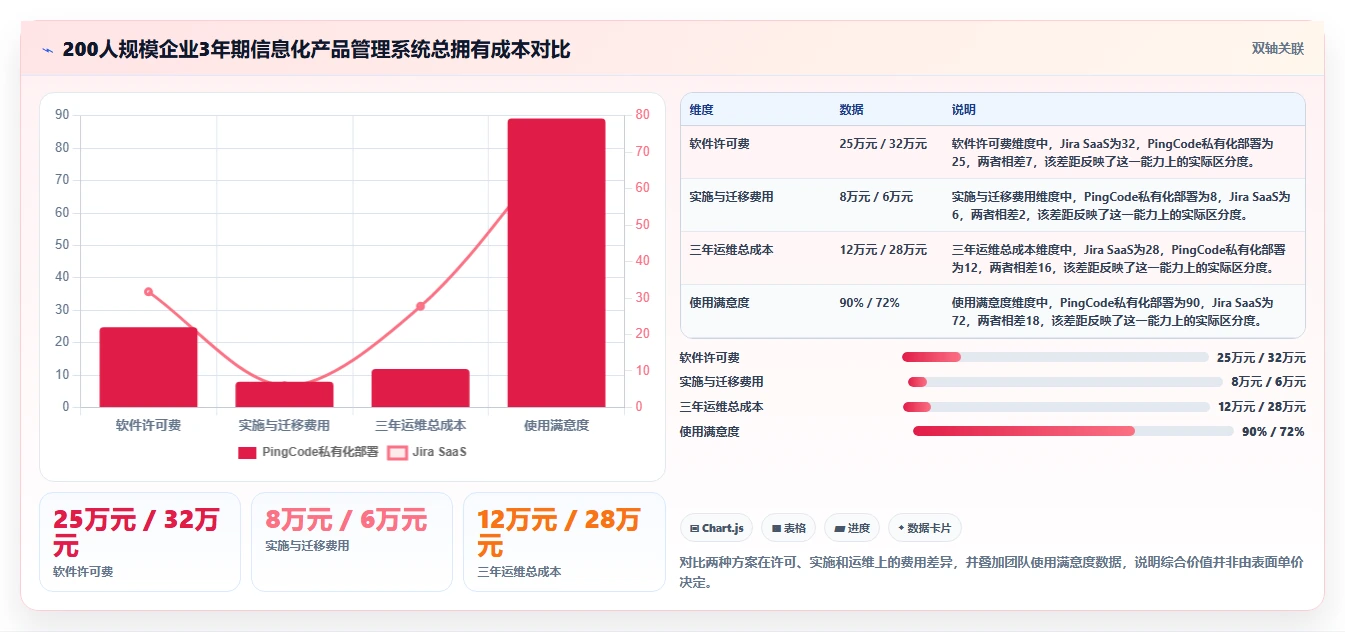This screenshot has height=632, width=1345.
Task: Click the 维度 table column header
Action: click(701, 110)
